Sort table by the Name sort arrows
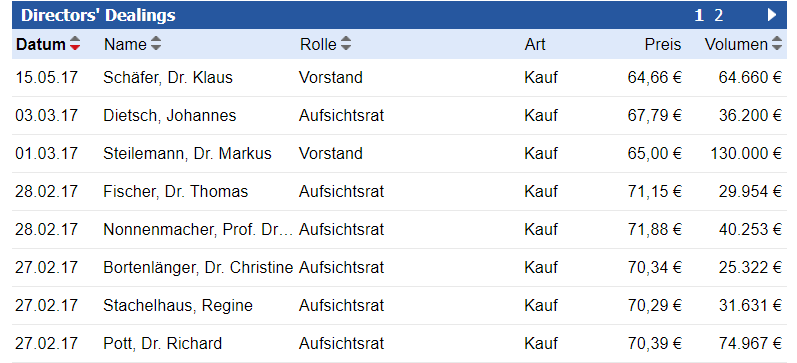Screen dimensions: 797x363 click(156, 44)
